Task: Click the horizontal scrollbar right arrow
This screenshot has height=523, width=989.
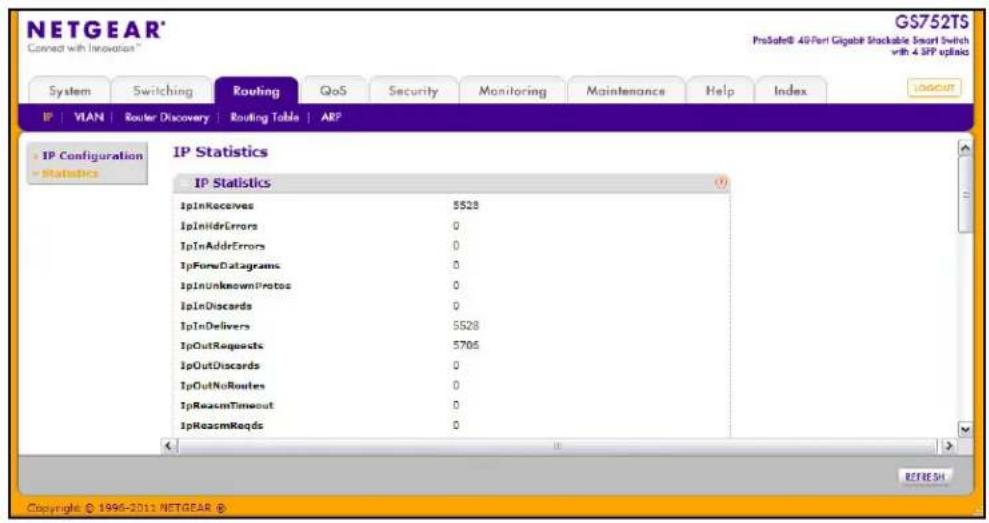Action: 948,445
